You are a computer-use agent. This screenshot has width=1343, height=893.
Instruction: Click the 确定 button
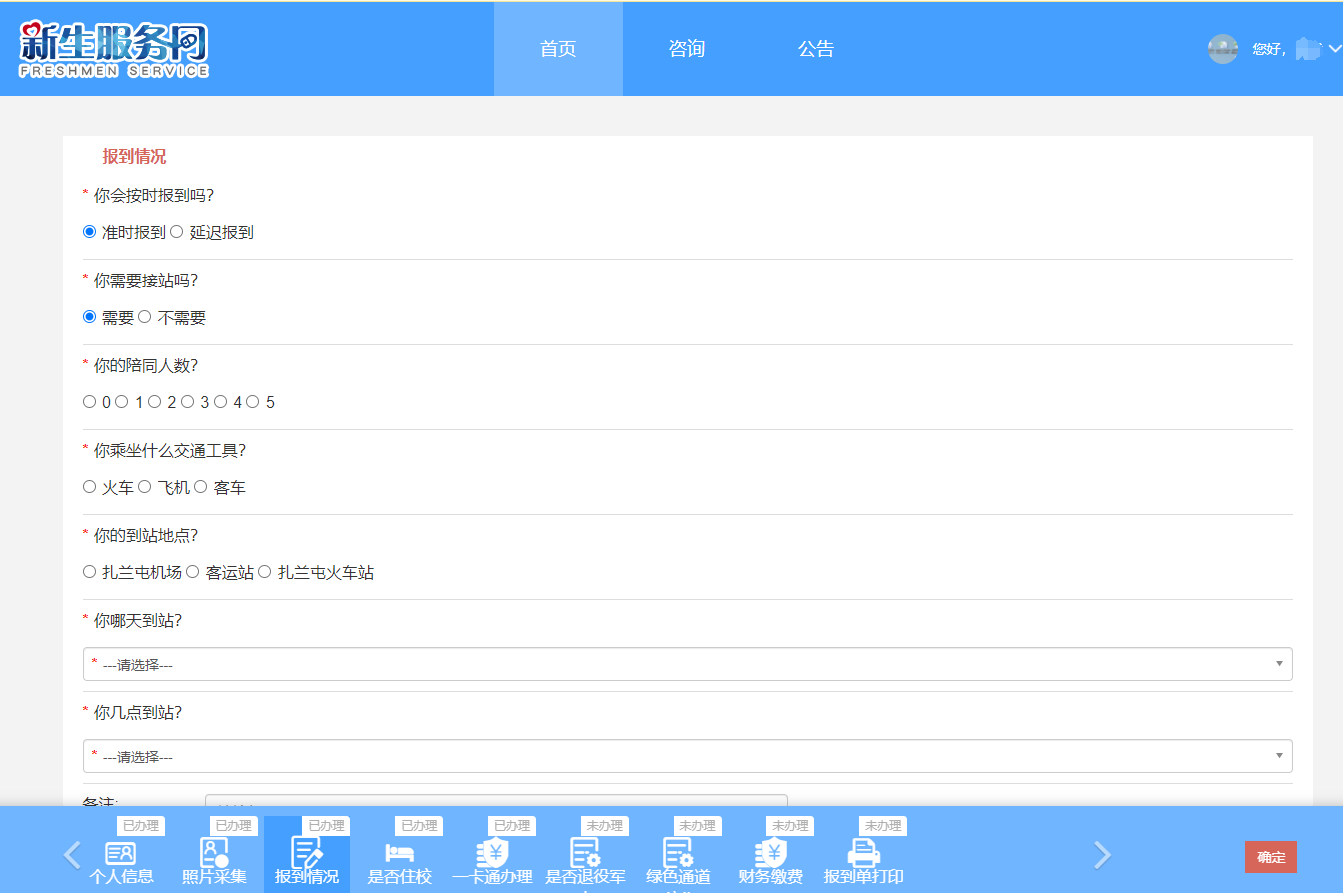pos(1271,857)
